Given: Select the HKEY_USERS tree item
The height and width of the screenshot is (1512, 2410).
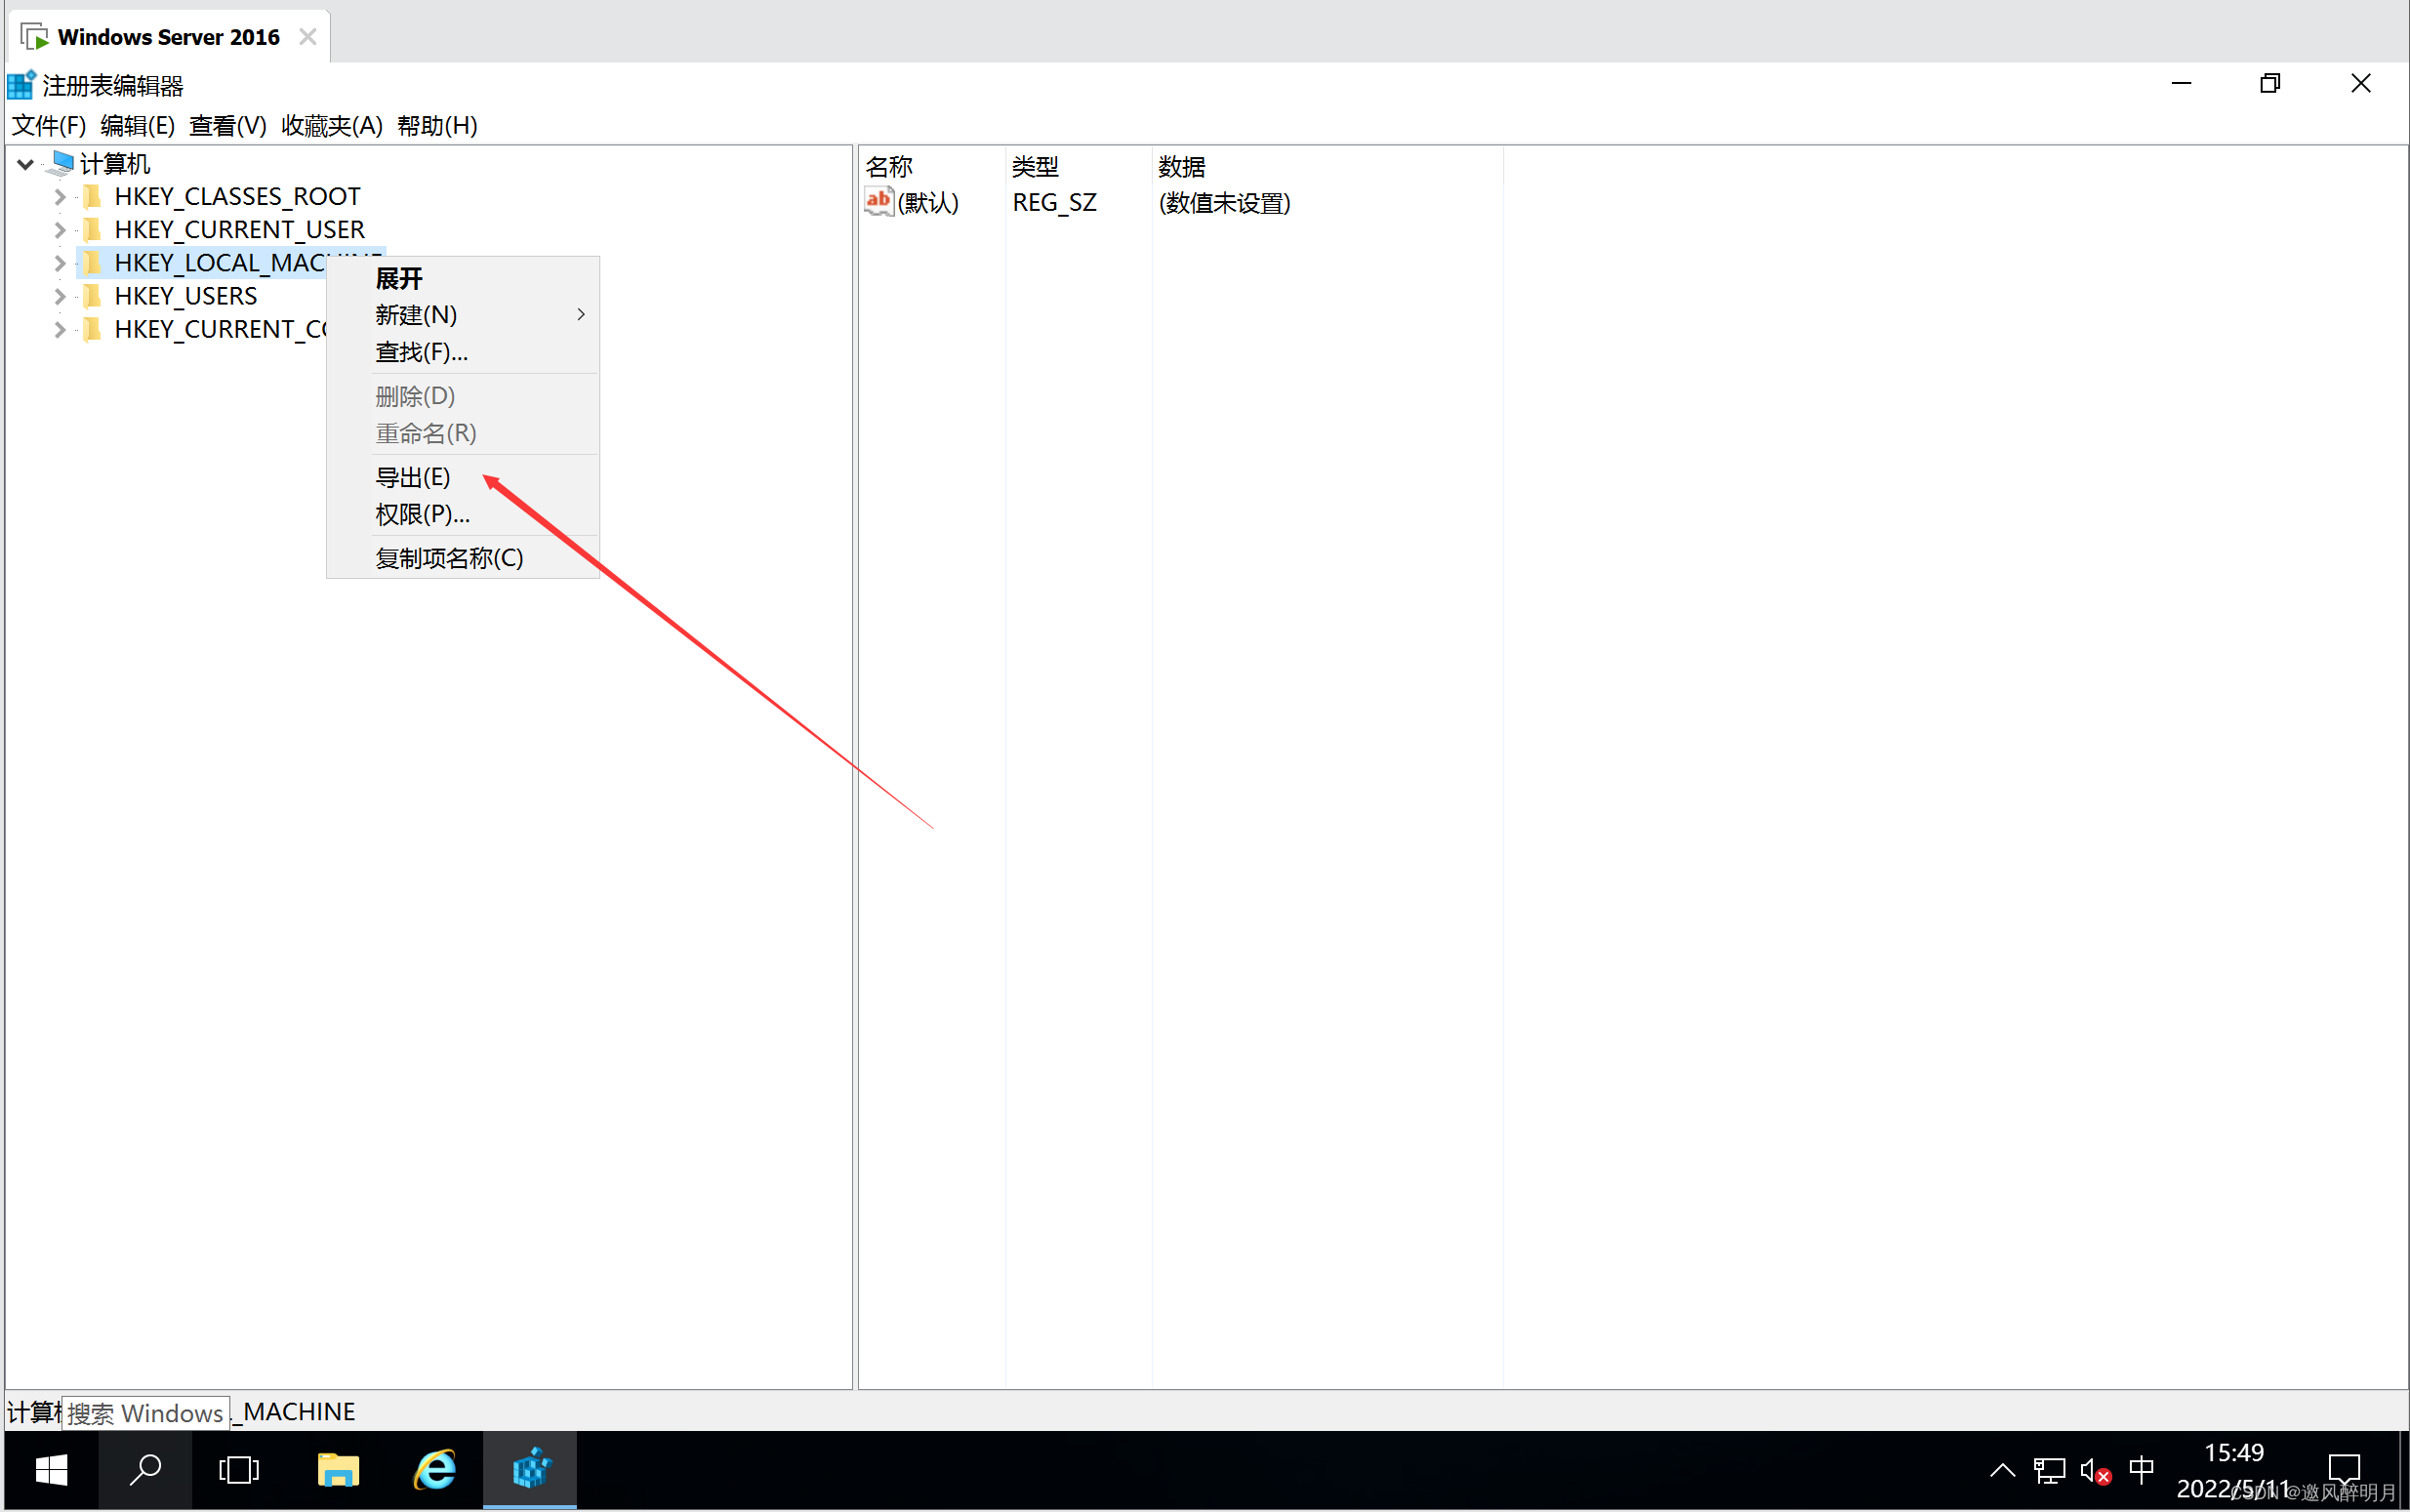Looking at the screenshot, I should point(186,296).
